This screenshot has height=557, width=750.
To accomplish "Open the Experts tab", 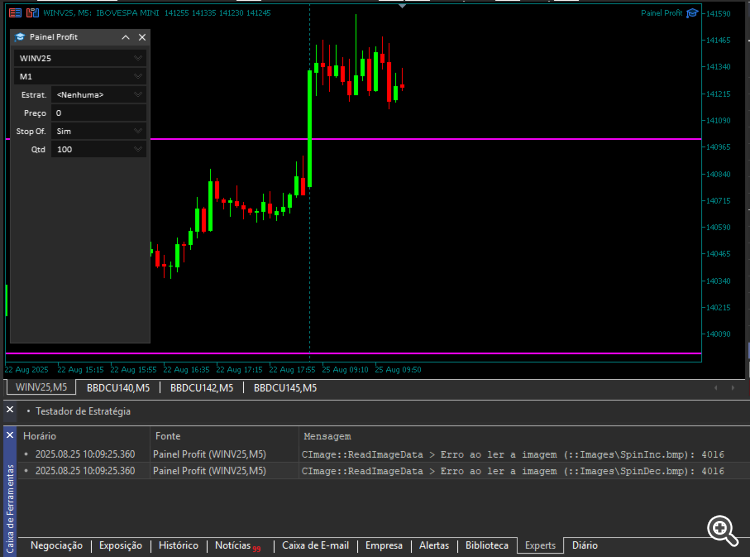I will 540,546.
